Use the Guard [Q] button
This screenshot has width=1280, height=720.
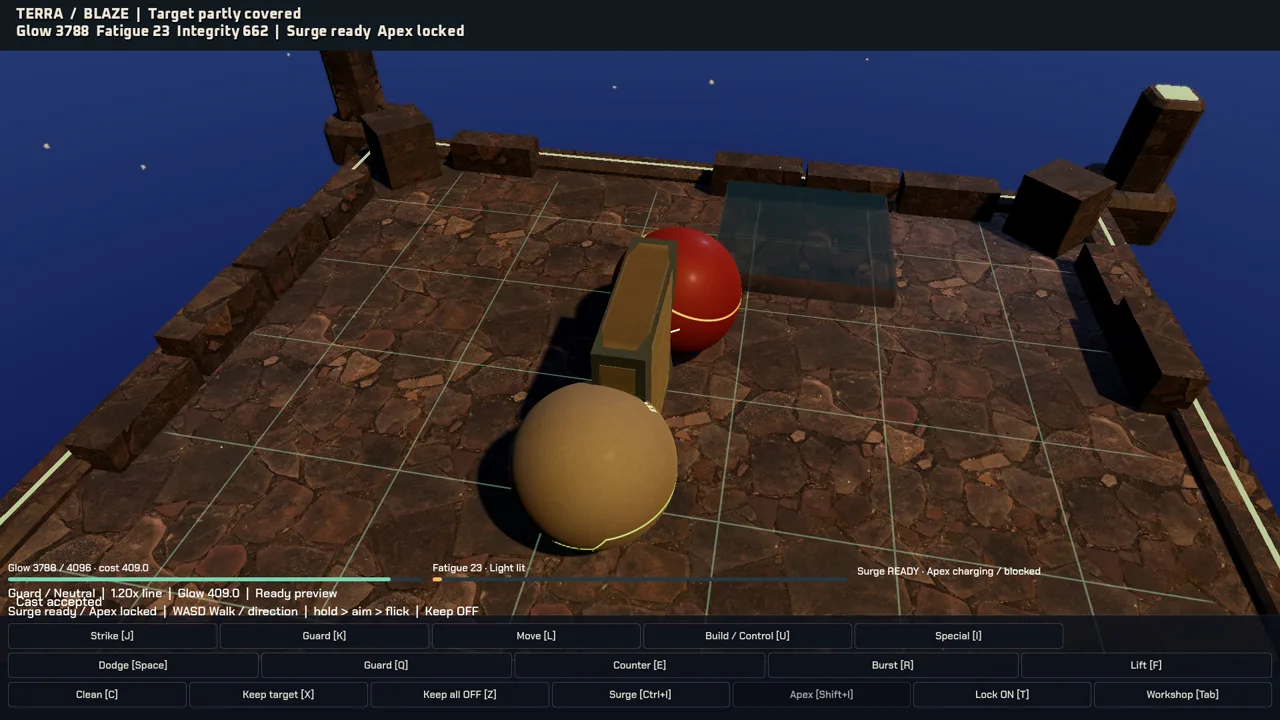(x=386, y=665)
